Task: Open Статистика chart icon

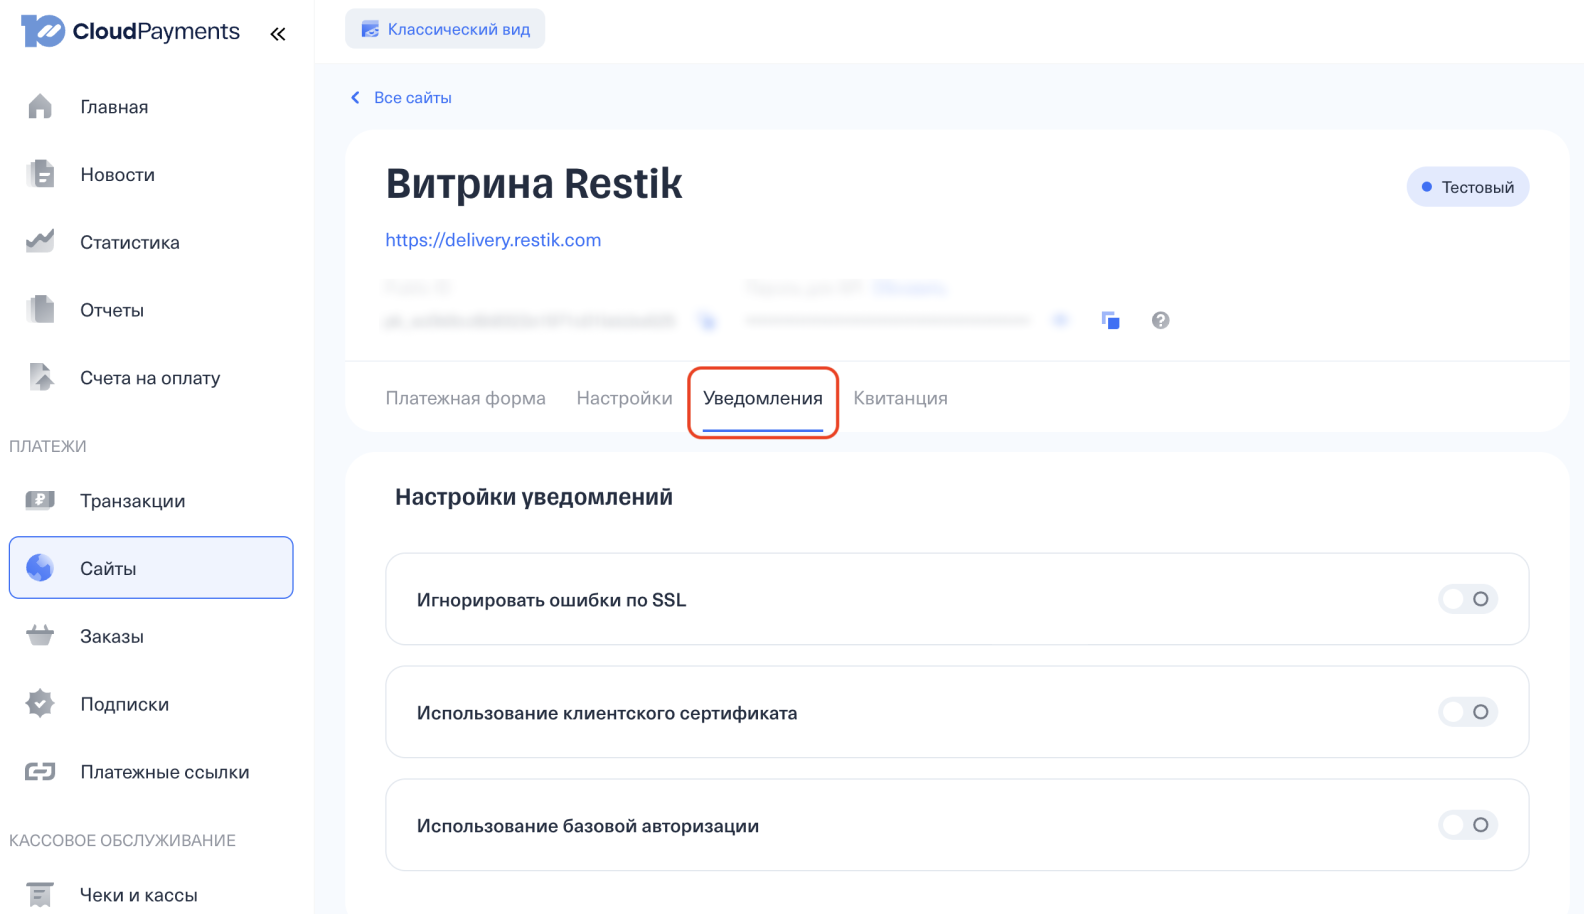Action: pyautogui.click(x=40, y=242)
